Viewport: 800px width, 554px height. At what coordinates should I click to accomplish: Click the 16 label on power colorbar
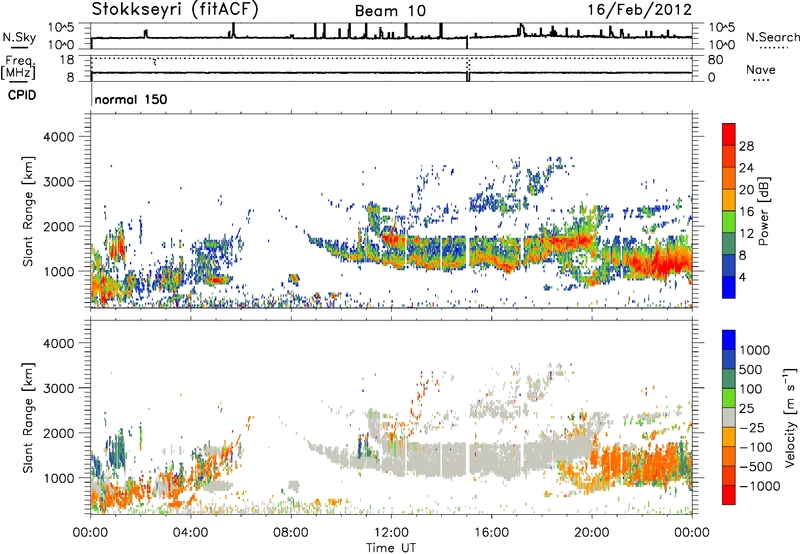point(746,212)
